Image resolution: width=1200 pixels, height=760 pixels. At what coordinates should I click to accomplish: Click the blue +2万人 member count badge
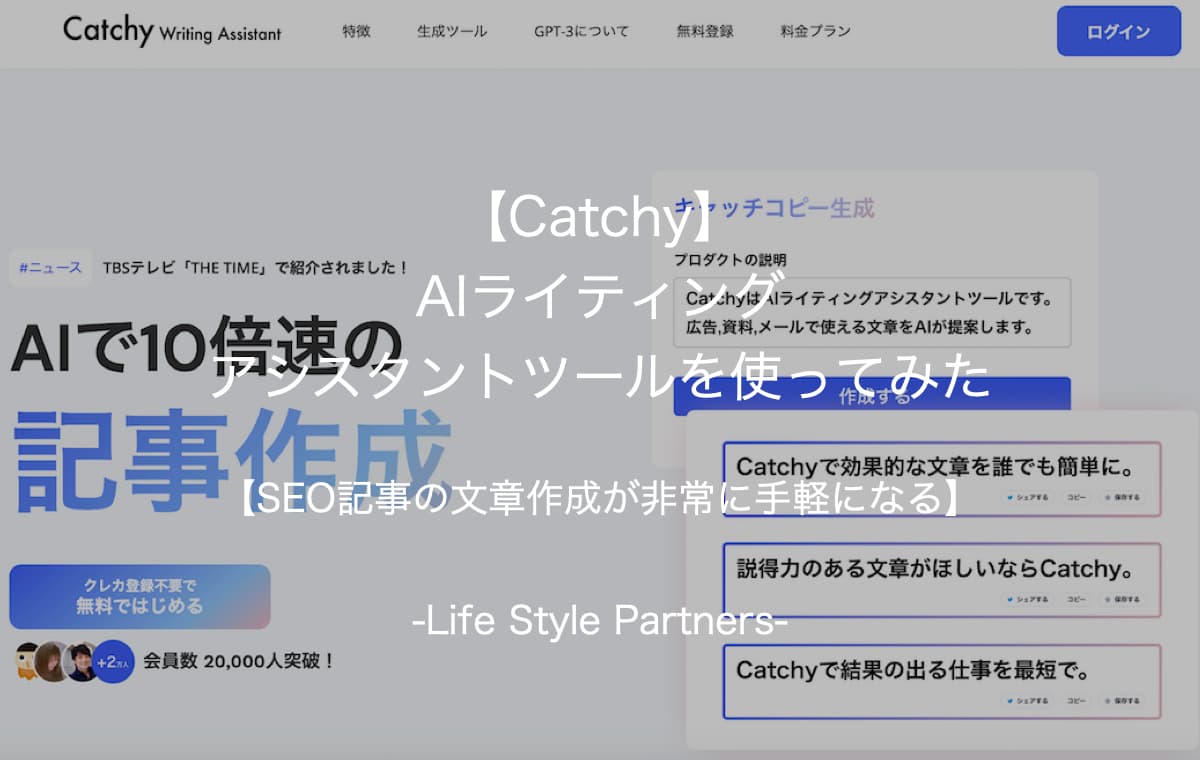click(114, 660)
